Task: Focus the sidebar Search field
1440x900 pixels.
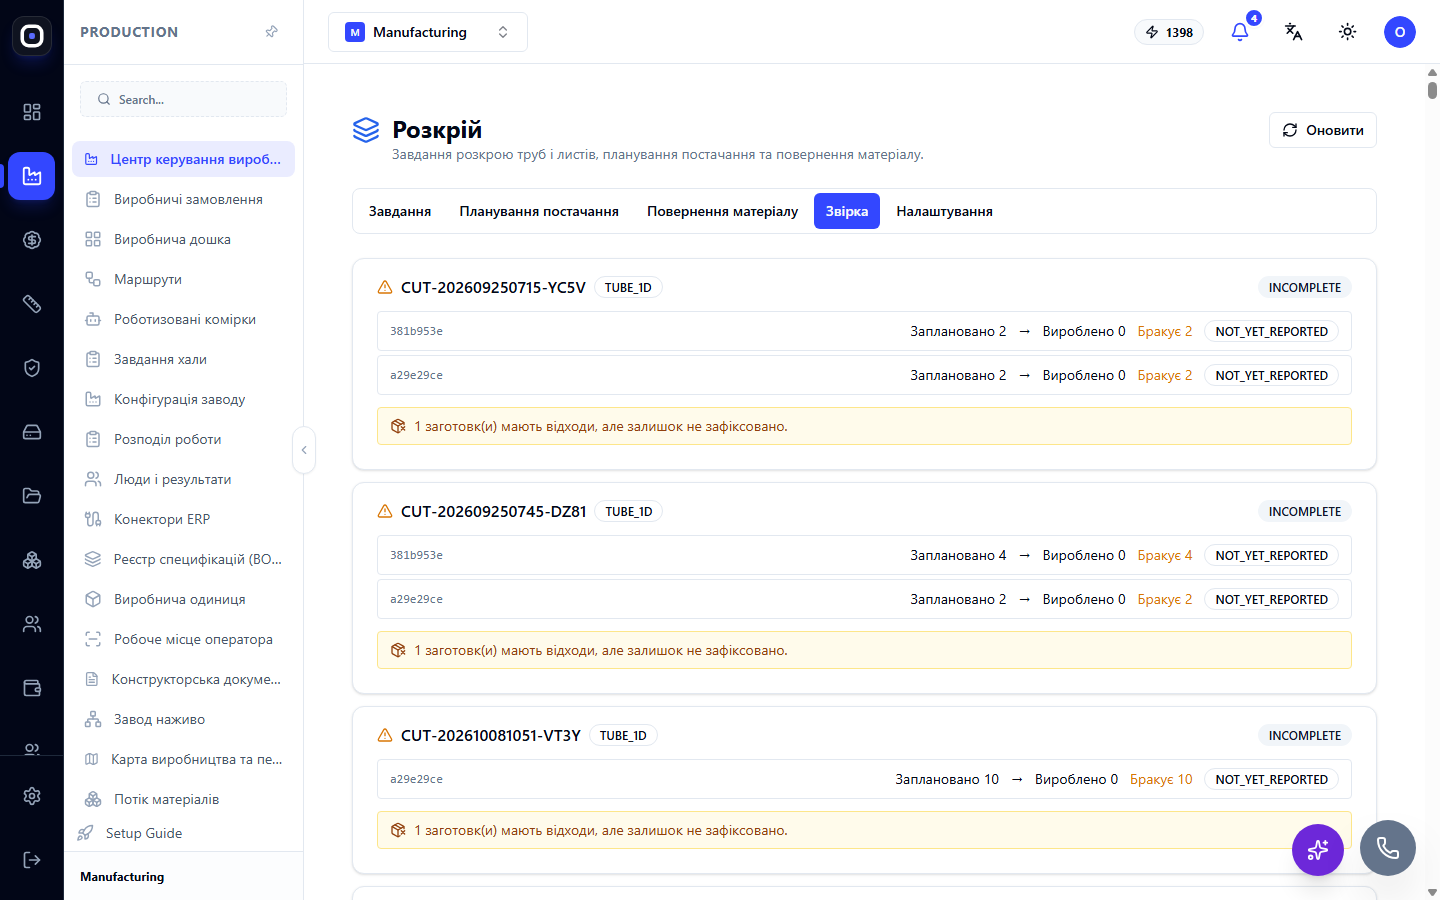Action: pos(183,99)
